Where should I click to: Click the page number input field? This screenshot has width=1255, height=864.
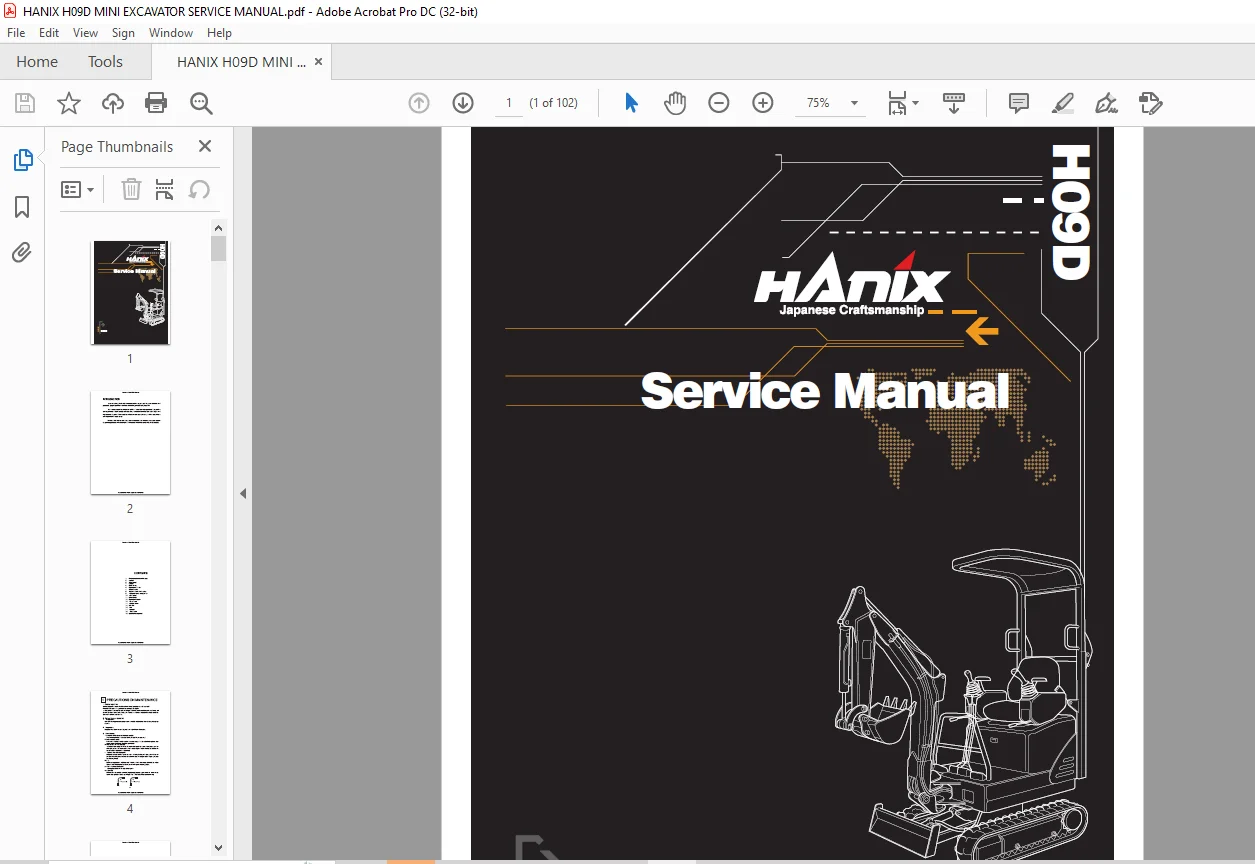point(508,103)
